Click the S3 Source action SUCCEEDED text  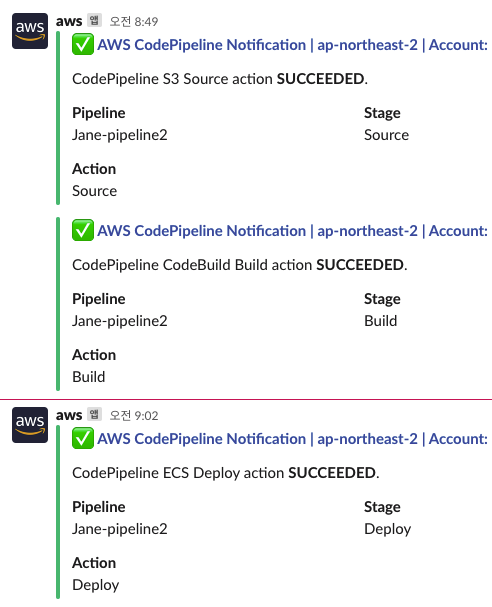220,79
